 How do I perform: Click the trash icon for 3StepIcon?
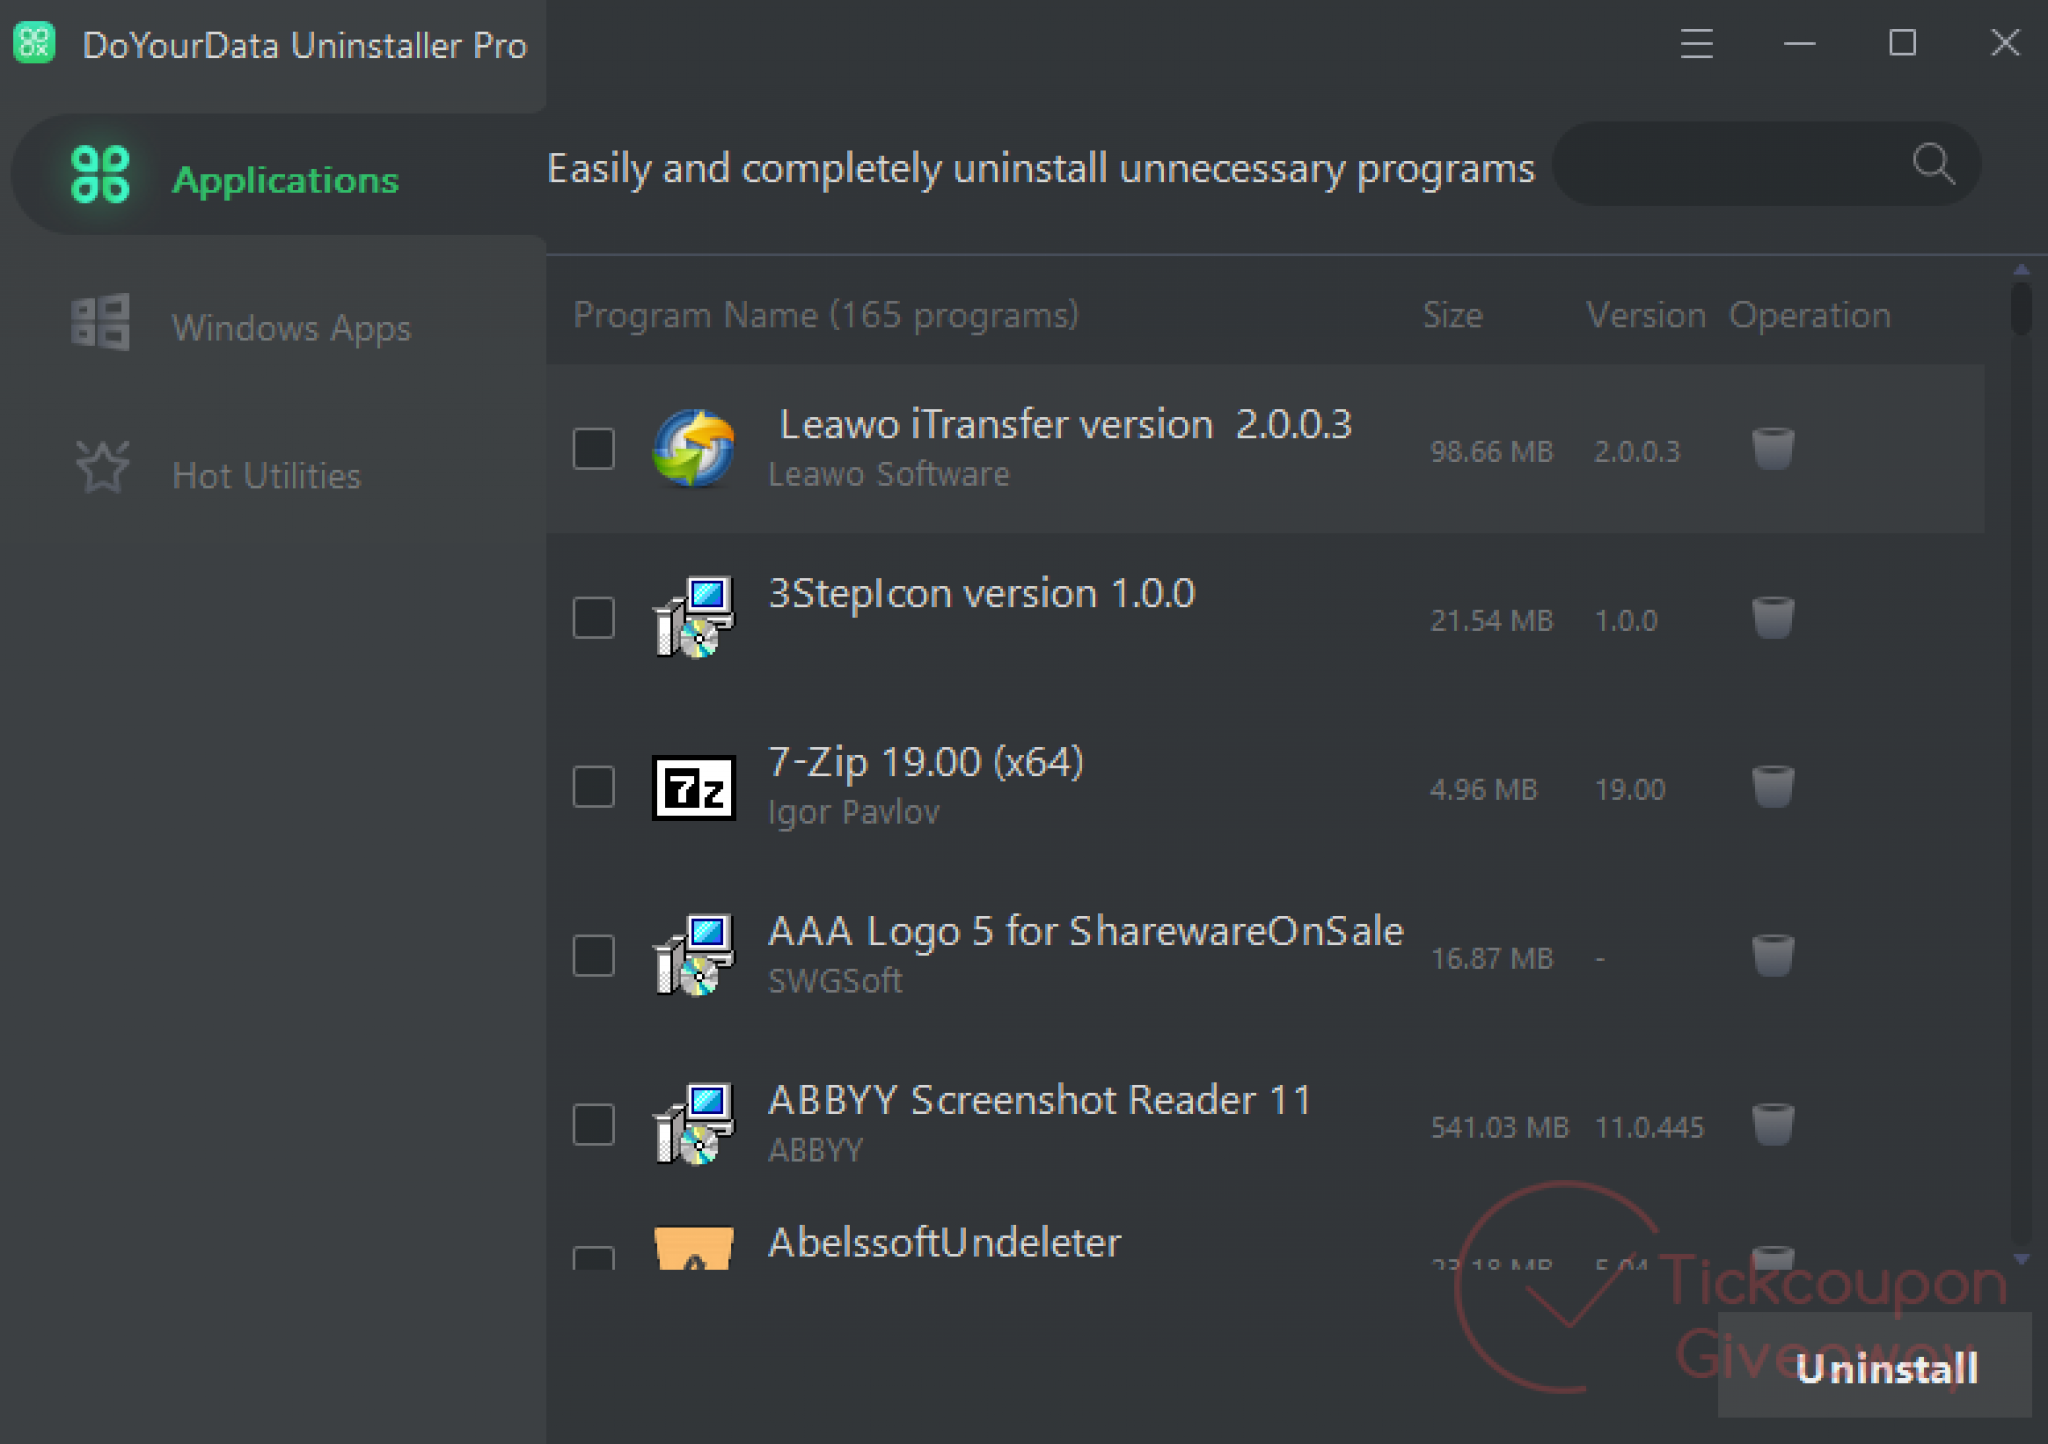tap(1772, 618)
